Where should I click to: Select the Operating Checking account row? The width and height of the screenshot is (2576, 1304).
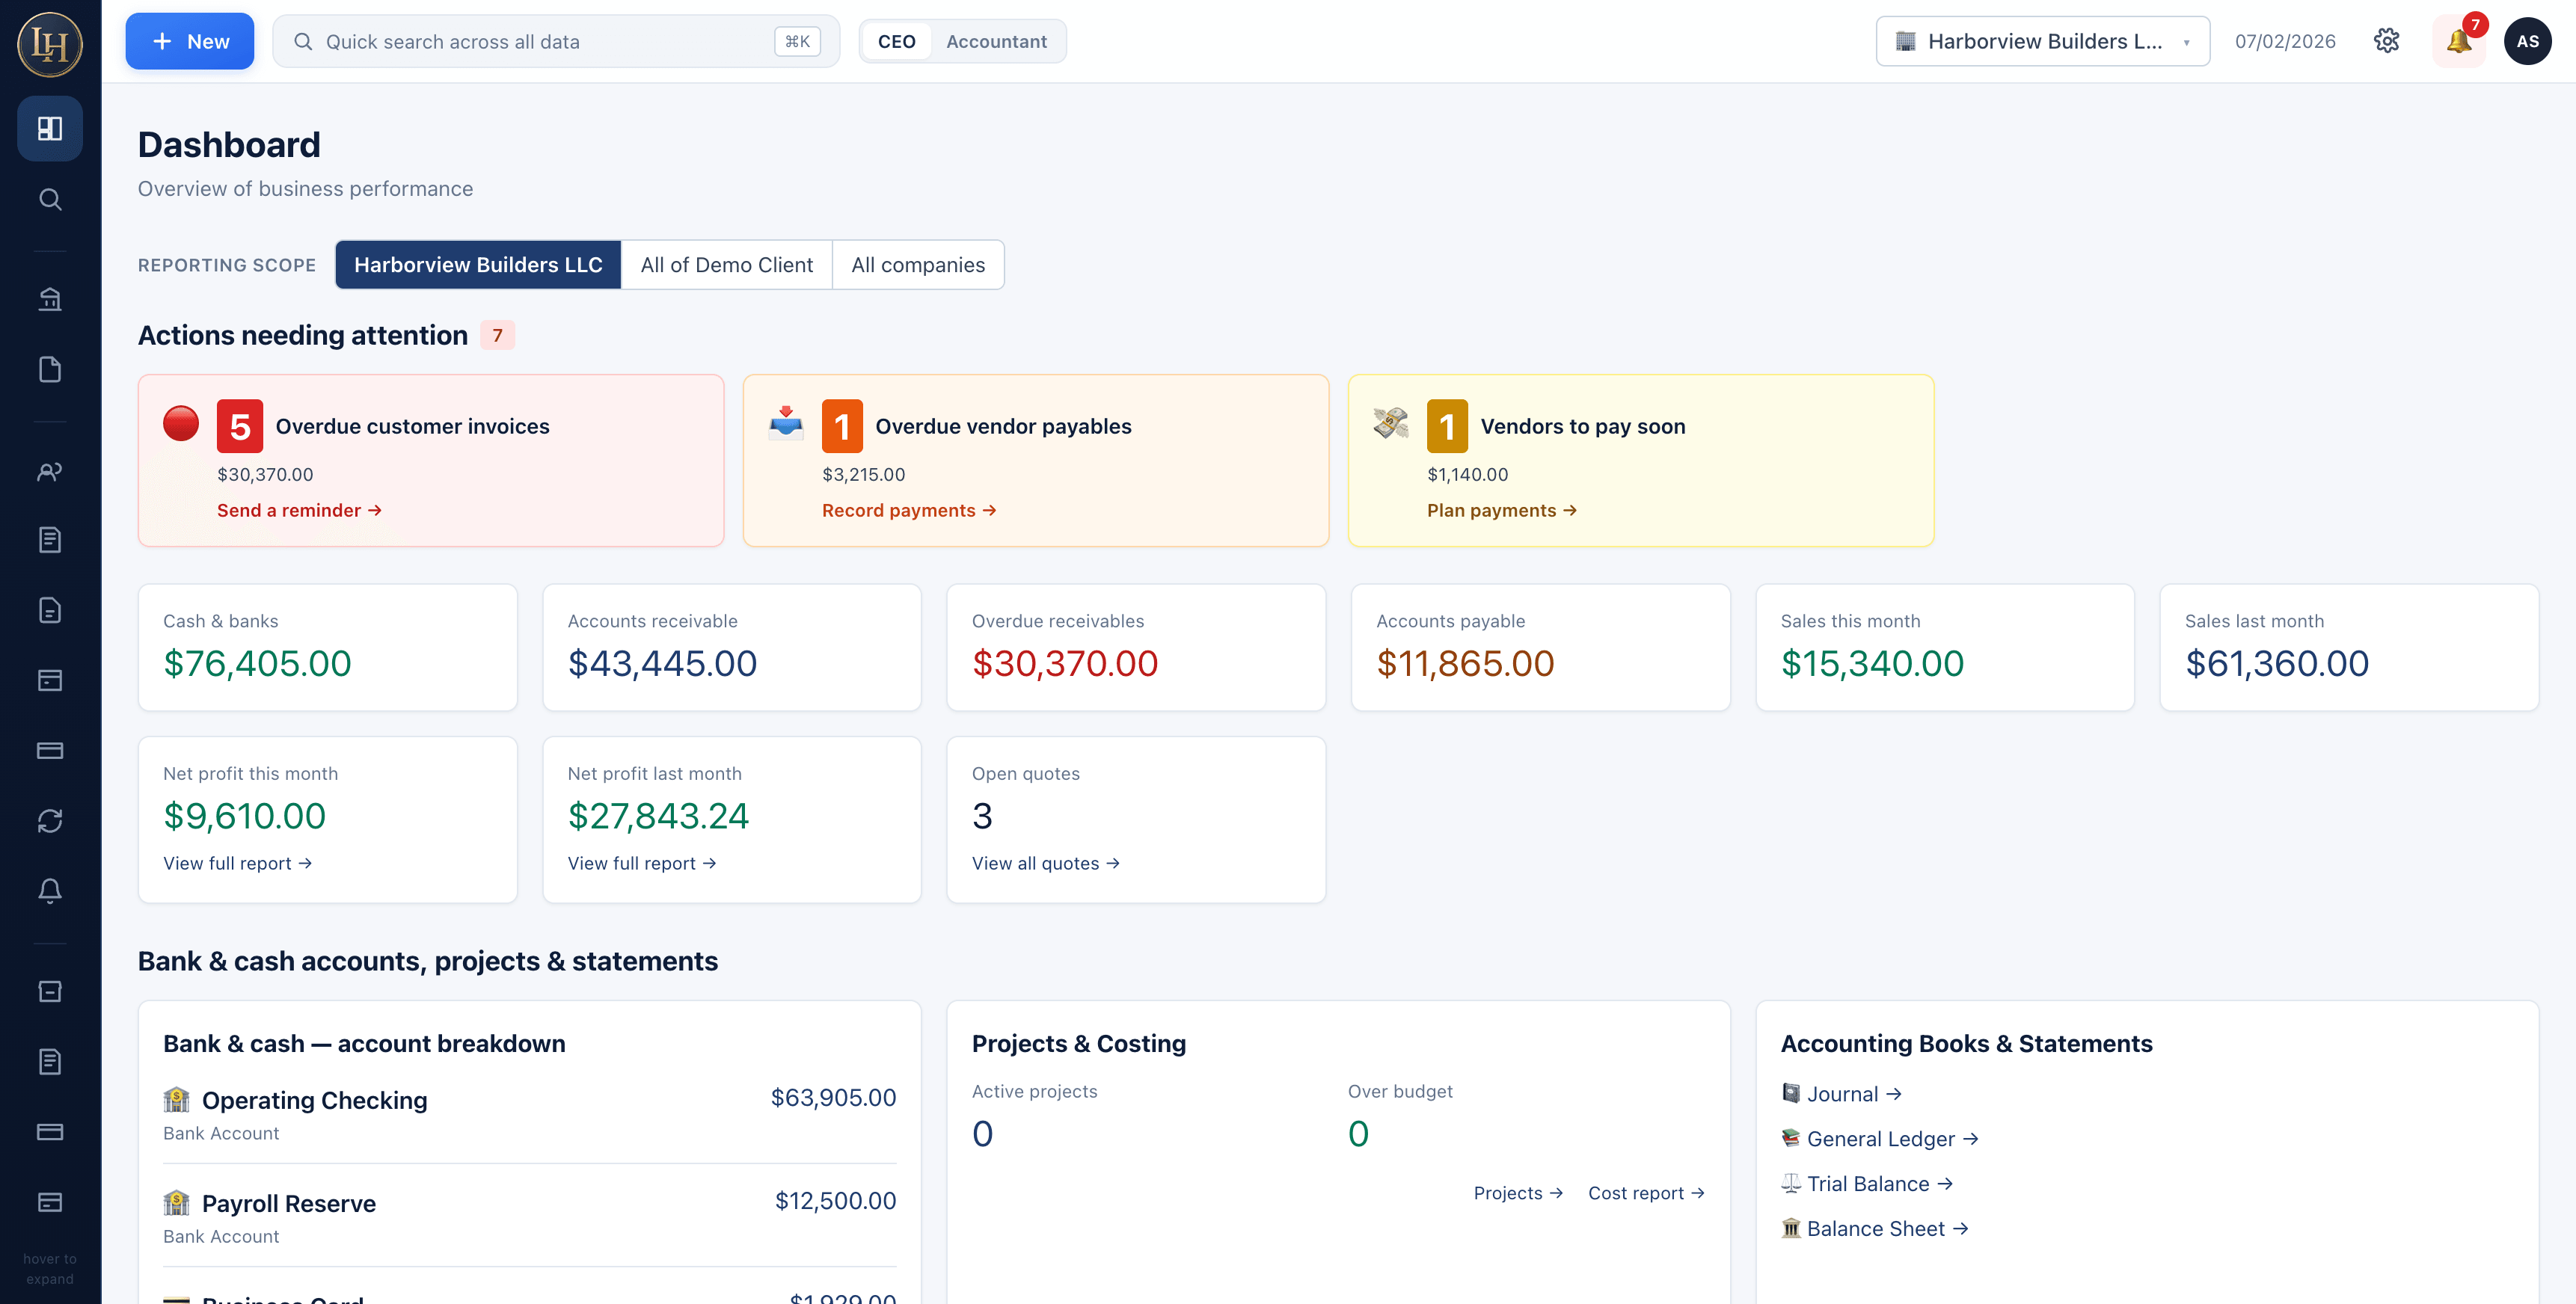pos(530,1114)
